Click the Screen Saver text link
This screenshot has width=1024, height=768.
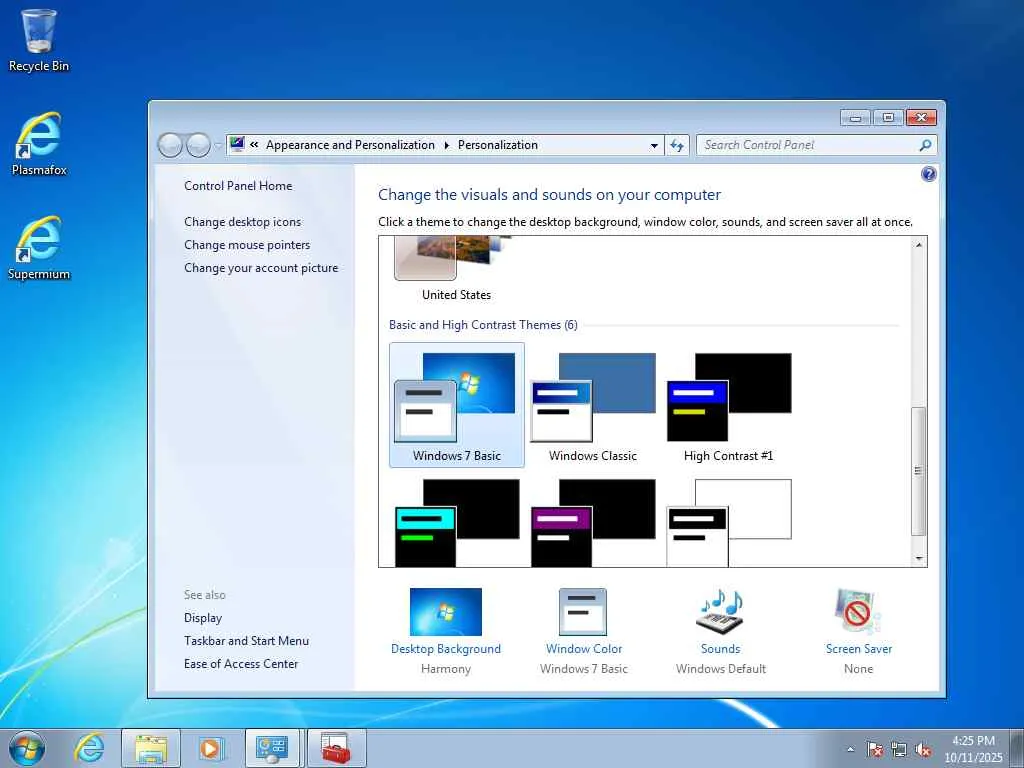858,648
